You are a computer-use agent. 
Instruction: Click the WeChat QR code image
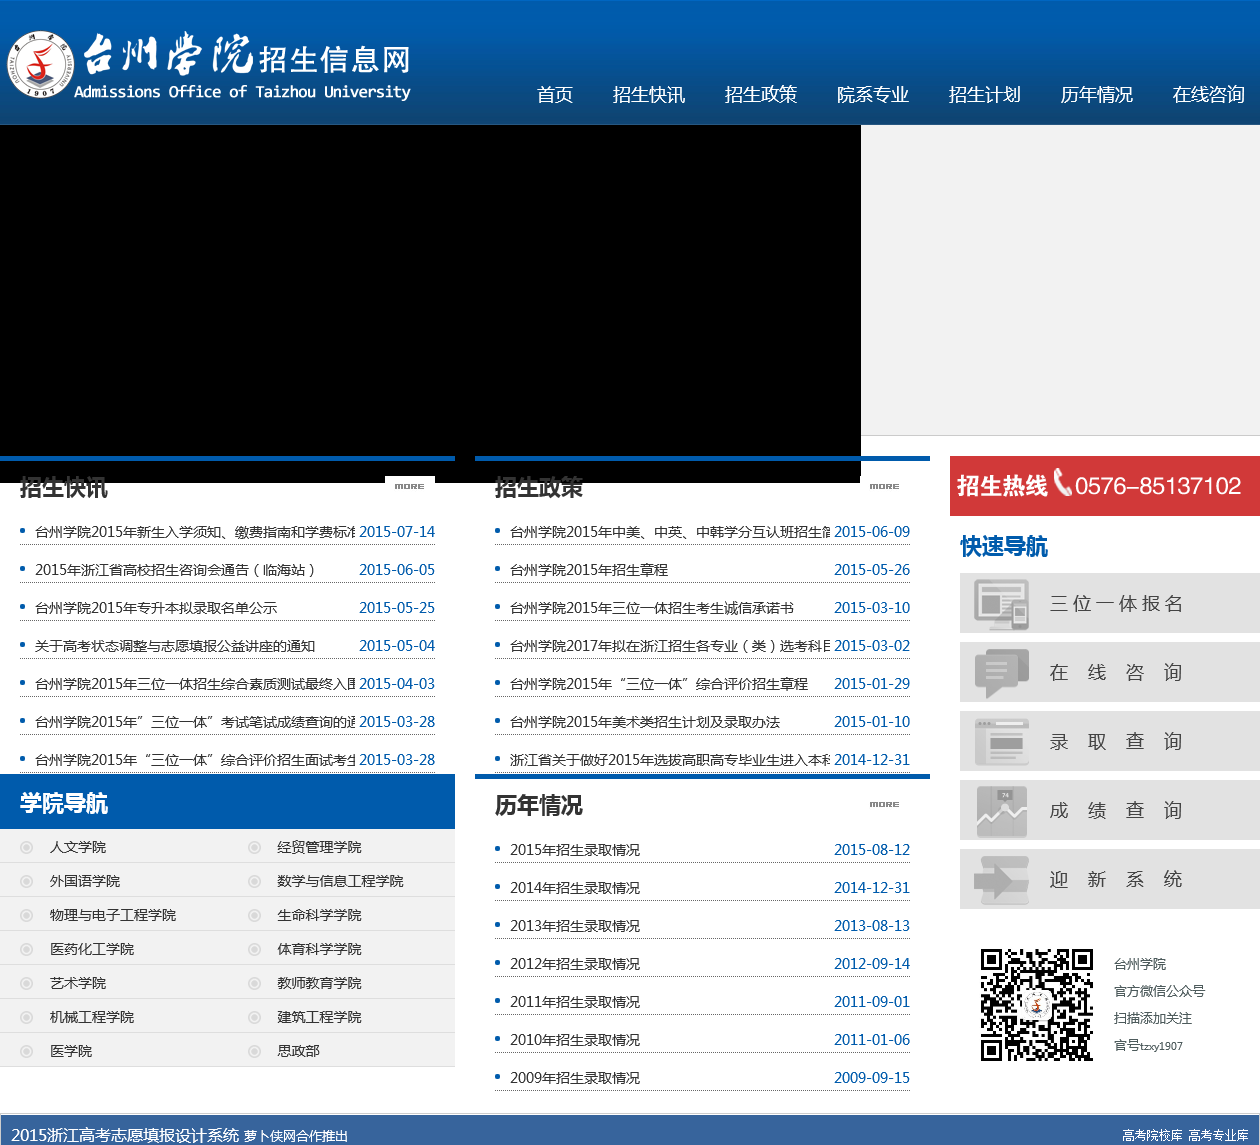pyautogui.click(x=1036, y=1004)
